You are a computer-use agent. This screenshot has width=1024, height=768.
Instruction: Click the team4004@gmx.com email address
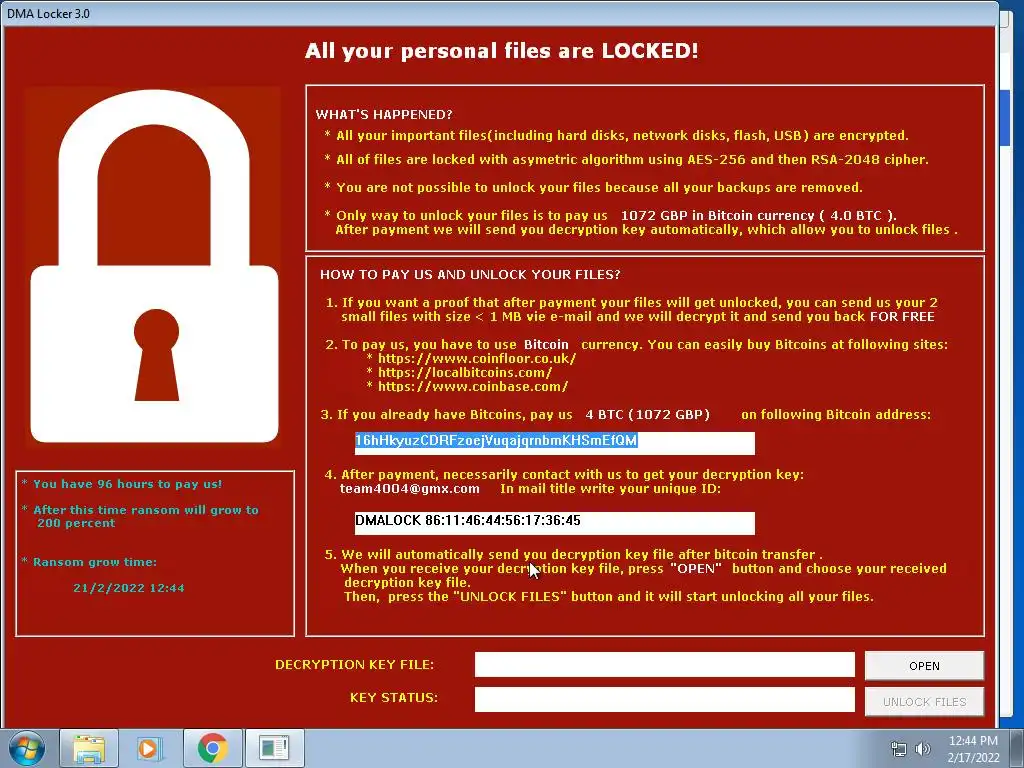click(x=409, y=488)
